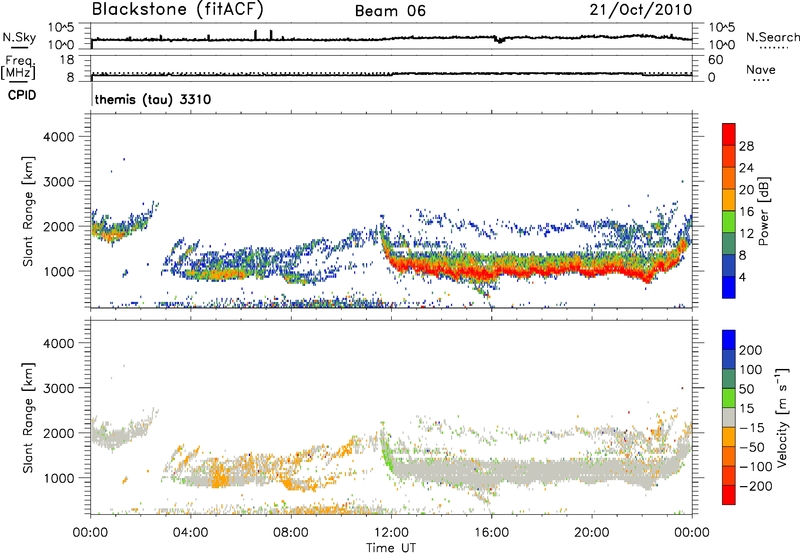Click the "CPID" label

(22, 95)
